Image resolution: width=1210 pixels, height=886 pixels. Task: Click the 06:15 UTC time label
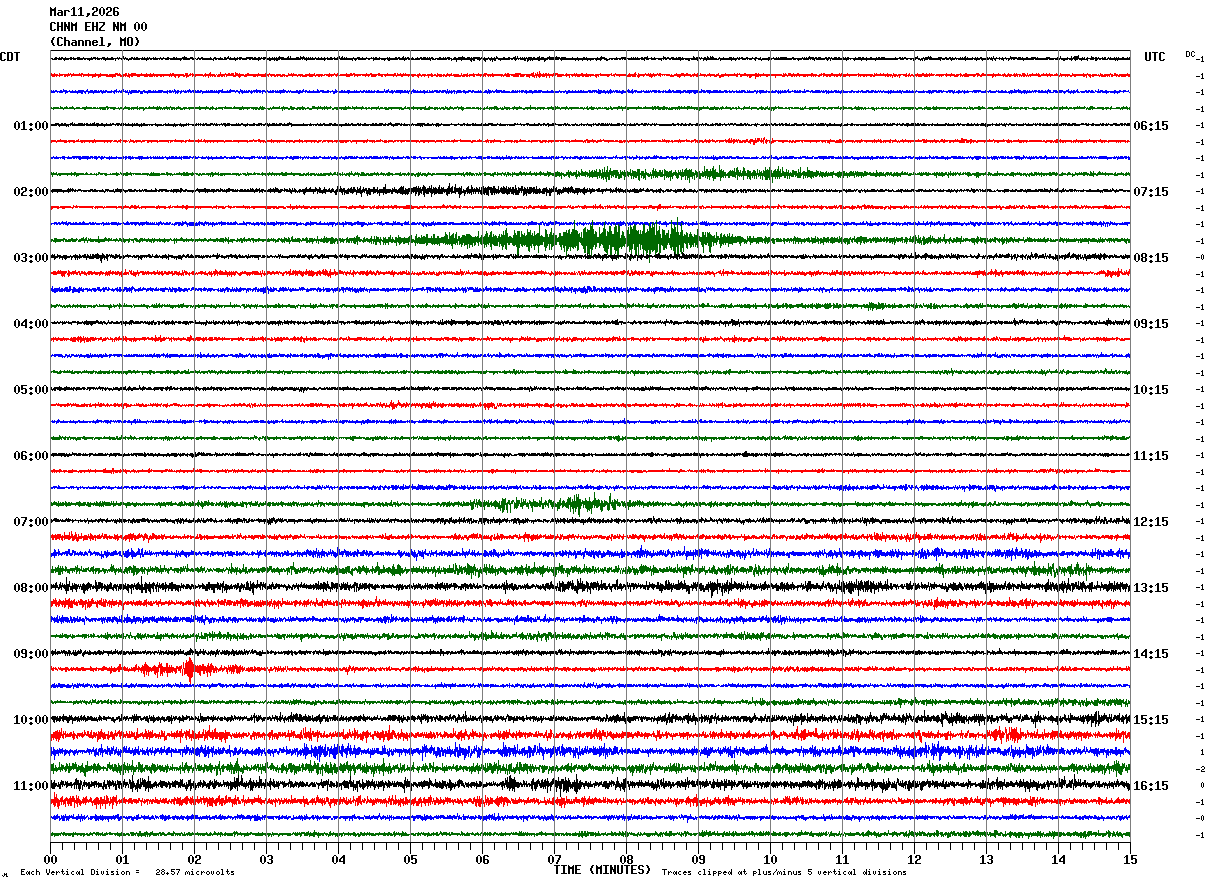click(x=1151, y=126)
